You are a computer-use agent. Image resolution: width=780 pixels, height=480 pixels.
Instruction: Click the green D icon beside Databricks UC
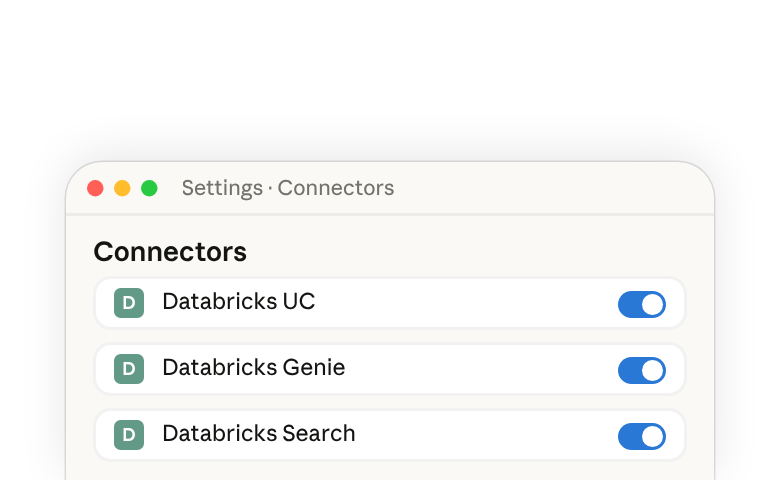click(x=129, y=303)
